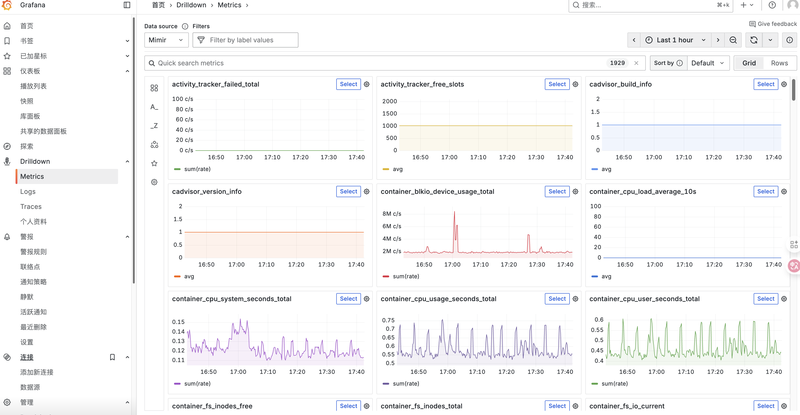
Task: Switch metrics layout to Rows view
Action: pyautogui.click(x=778, y=63)
